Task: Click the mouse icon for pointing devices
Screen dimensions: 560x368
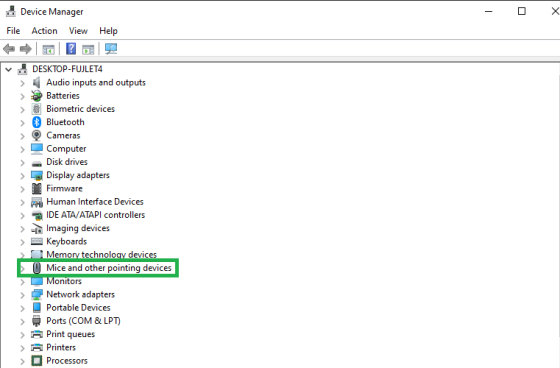Action: click(36, 268)
